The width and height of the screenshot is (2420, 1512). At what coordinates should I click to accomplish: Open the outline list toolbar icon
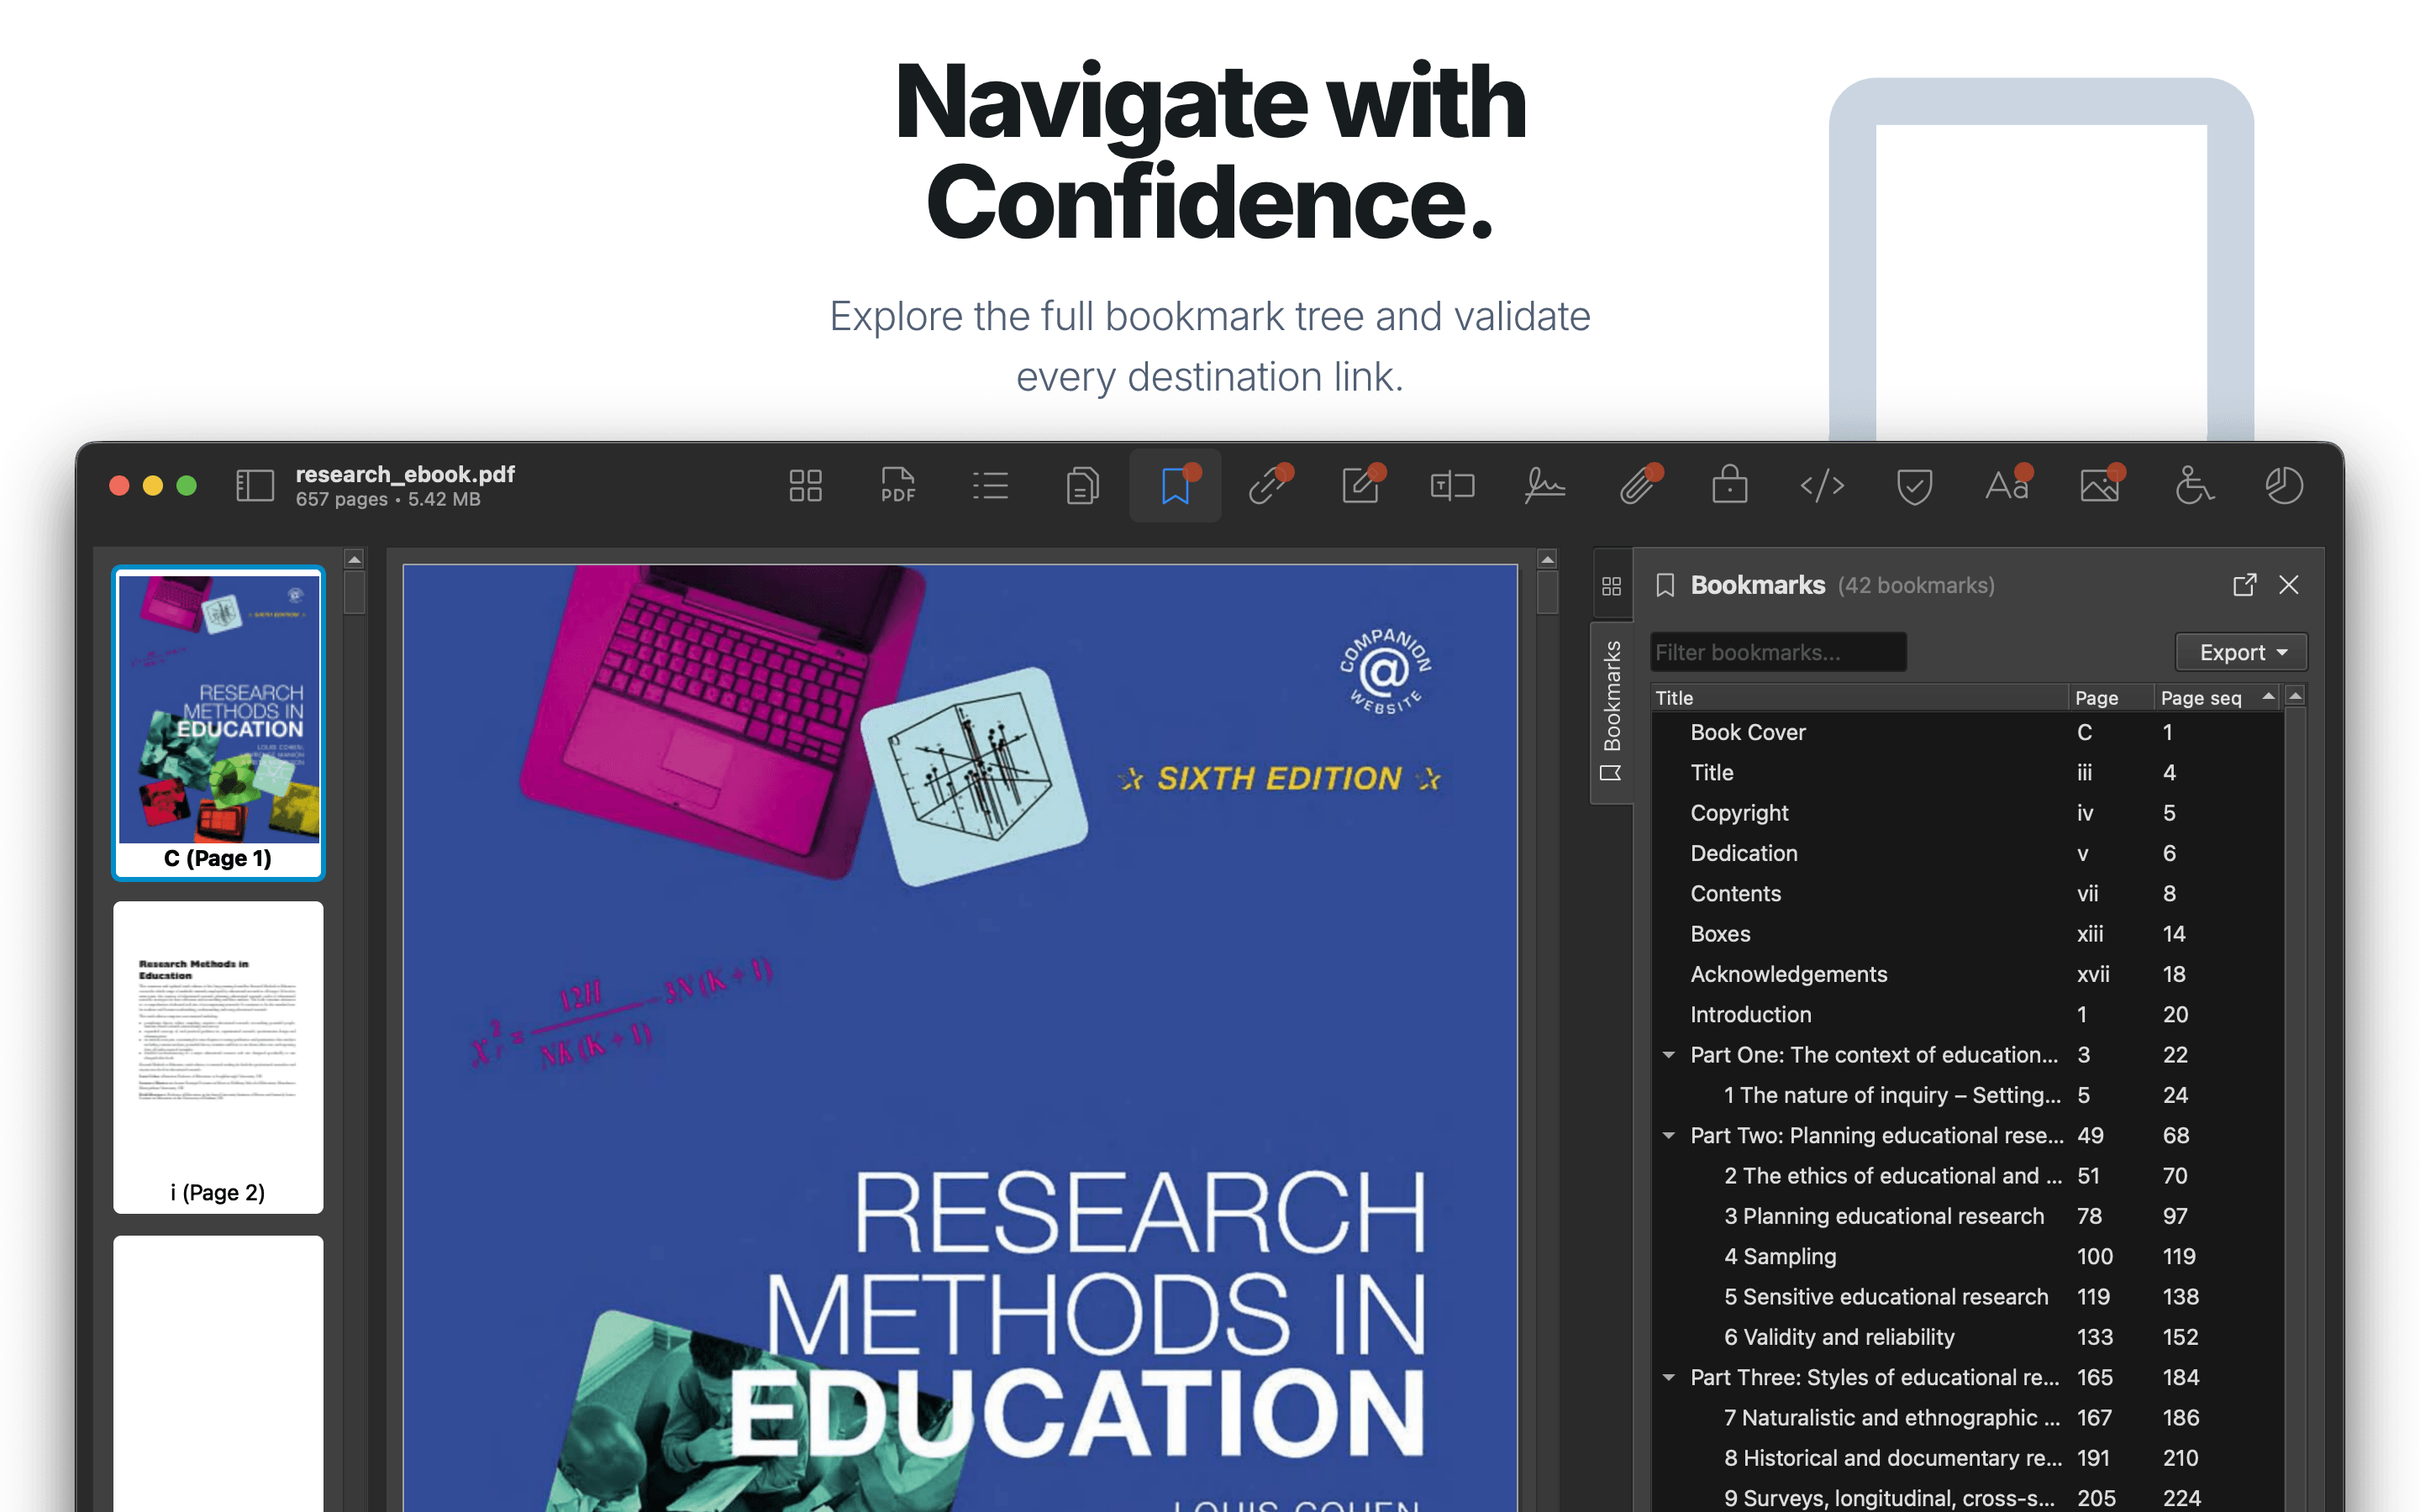tap(990, 486)
